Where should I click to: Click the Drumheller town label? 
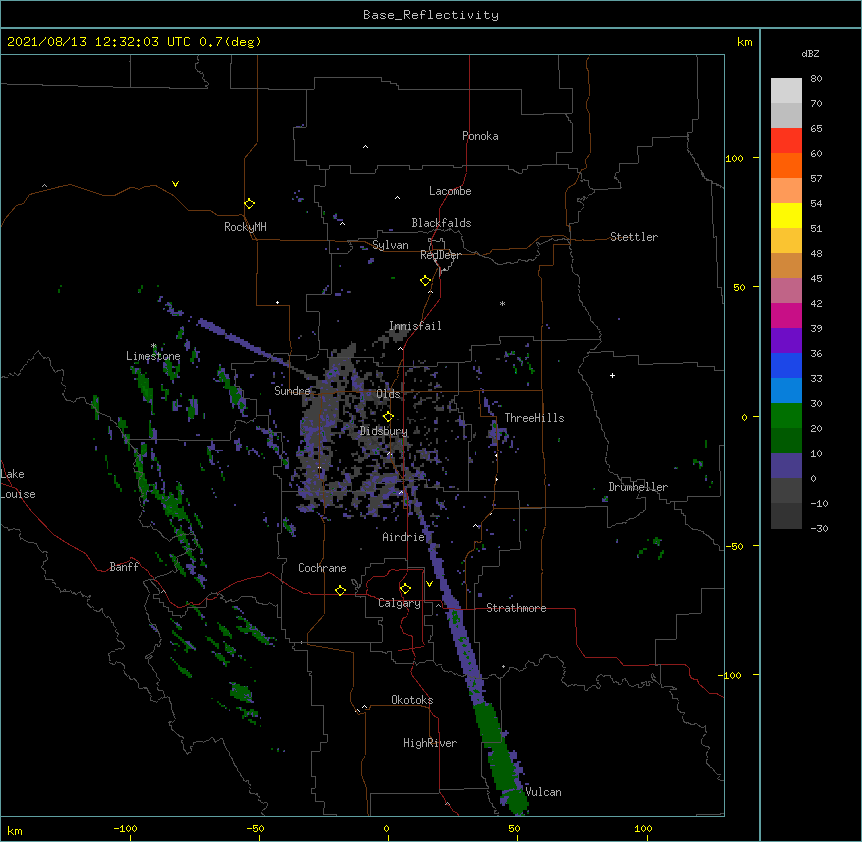point(638,487)
